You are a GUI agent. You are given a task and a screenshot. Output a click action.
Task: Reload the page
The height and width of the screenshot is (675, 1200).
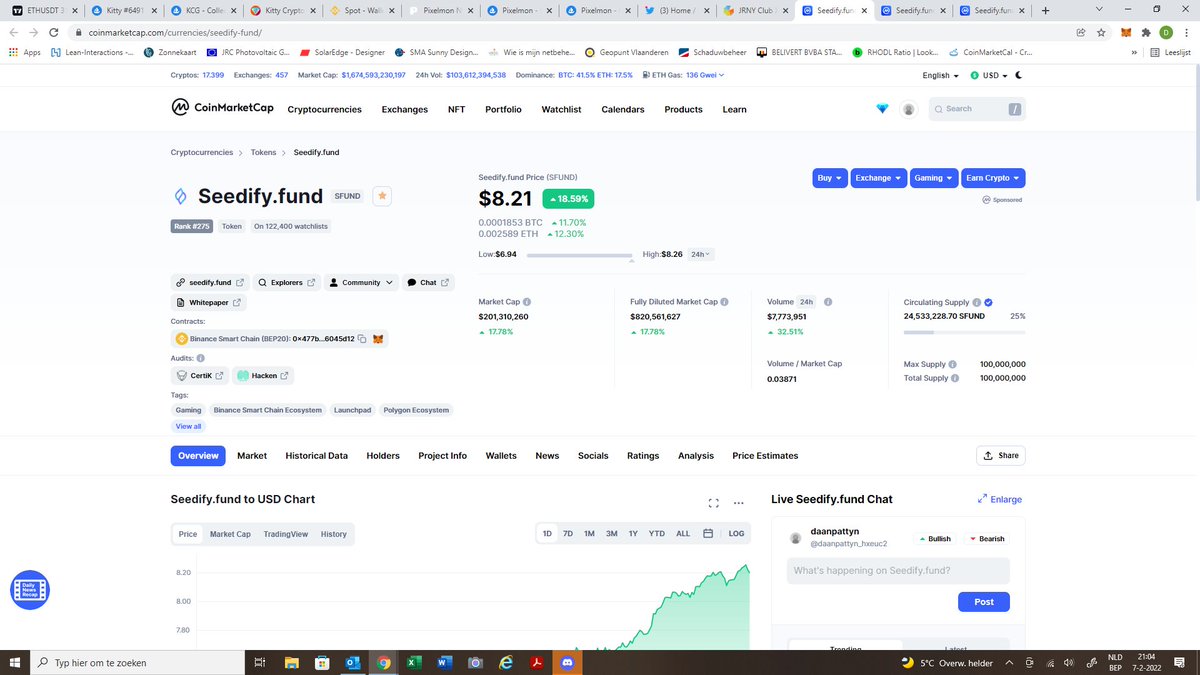click(x=52, y=32)
